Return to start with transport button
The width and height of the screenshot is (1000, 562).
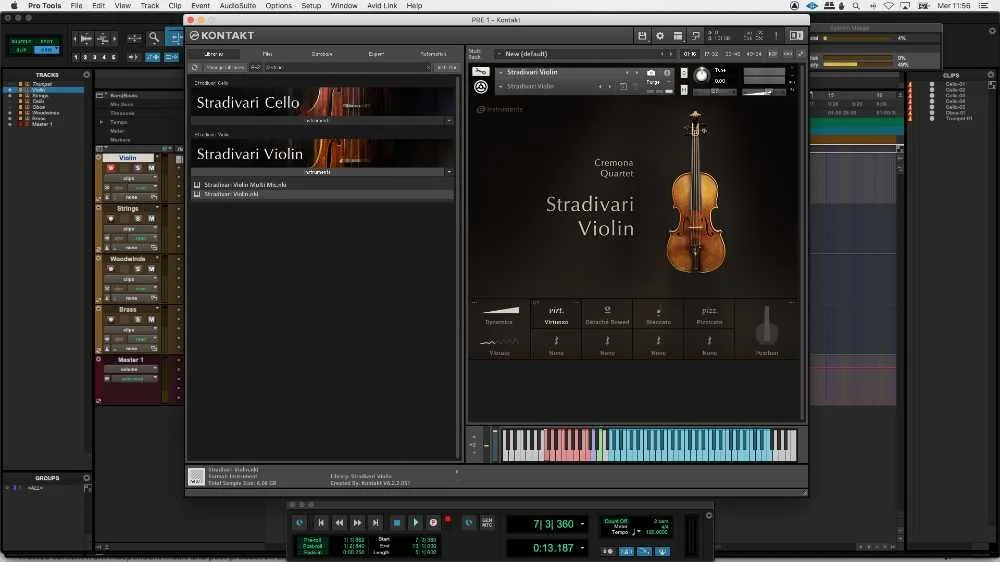[321, 522]
